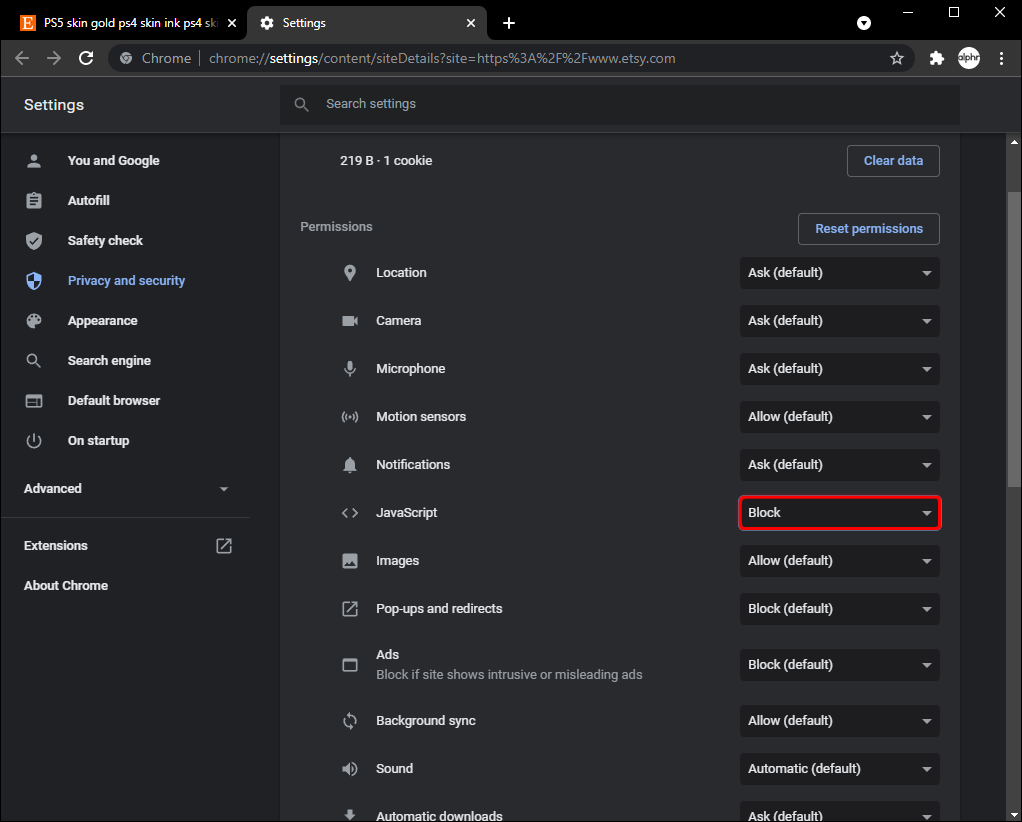Image resolution: width=1022 pixels, height=822 pixels.
Task: Click the alphr profile avatar icon
Action: (968, 58)
